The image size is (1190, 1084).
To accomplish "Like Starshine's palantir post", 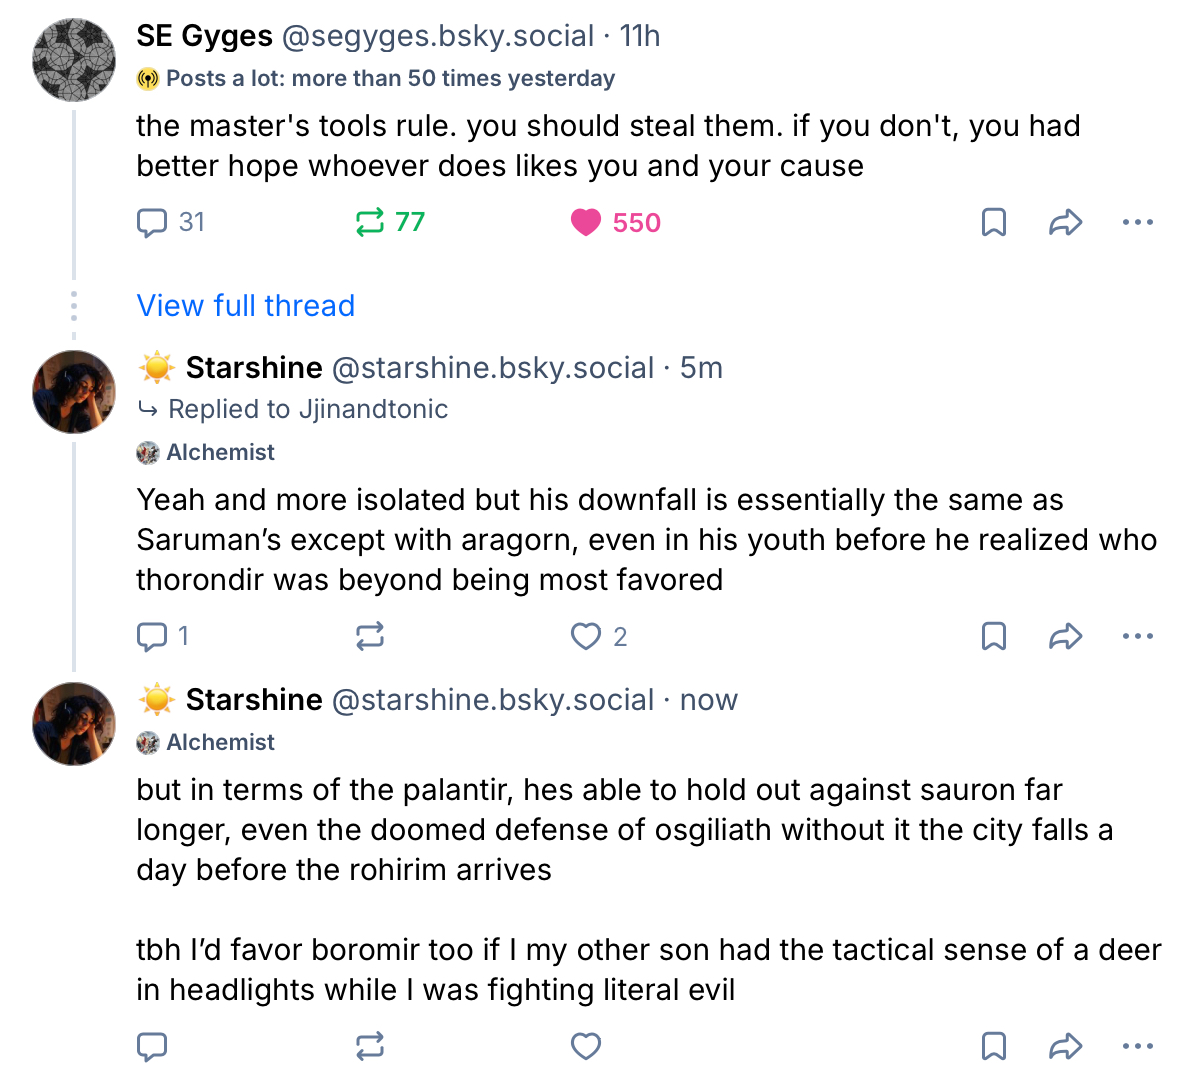I will [x=586, y=1046].
